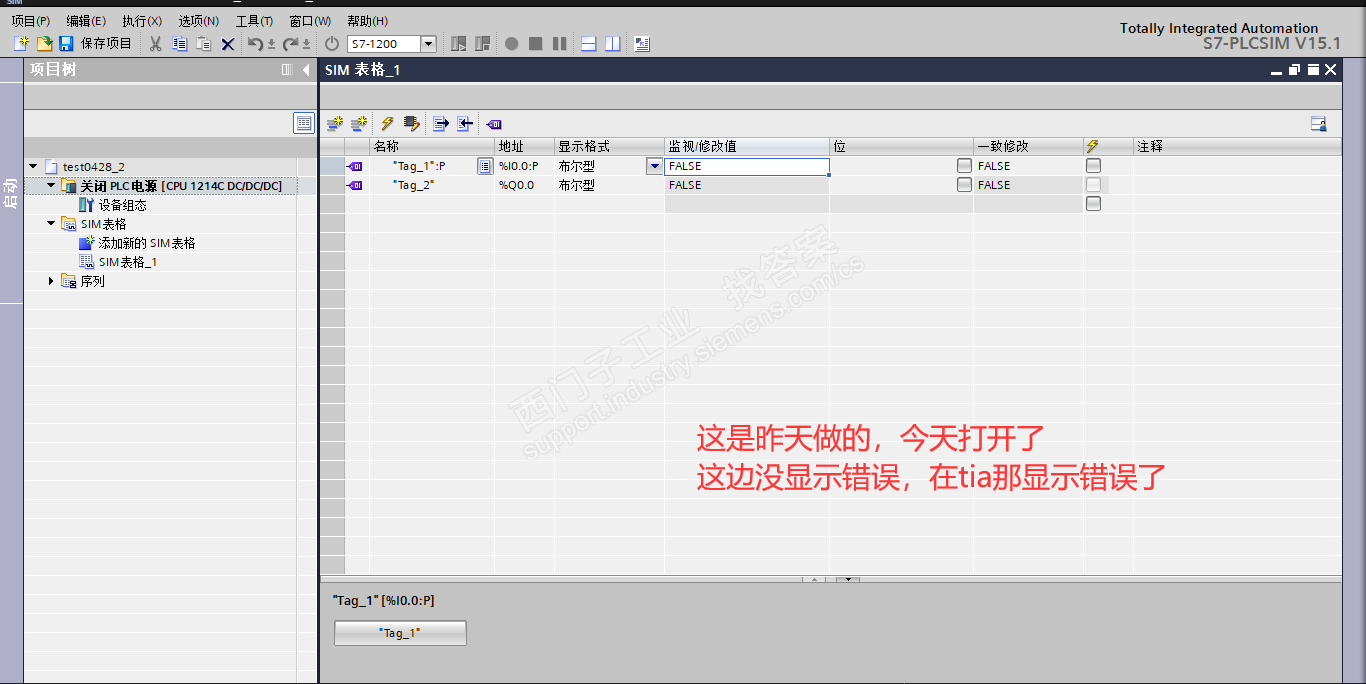Select 设备组态 in the project tree

tap(122, 205)
